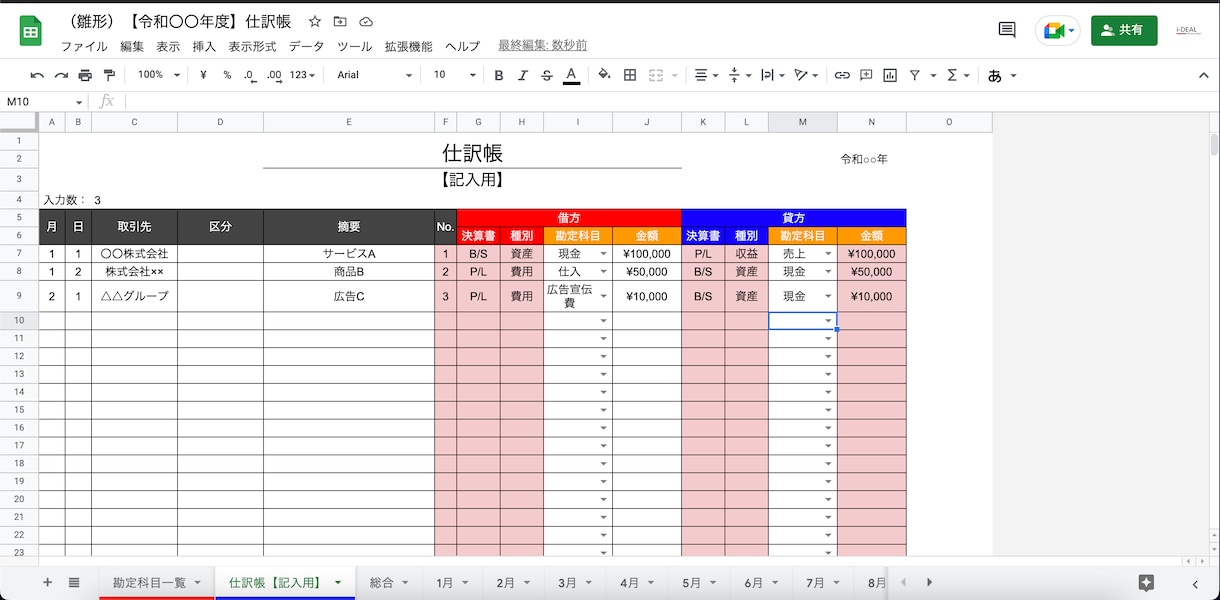Open comment history
Screen dimensions: 1220x600
(x=1007, y=31)
